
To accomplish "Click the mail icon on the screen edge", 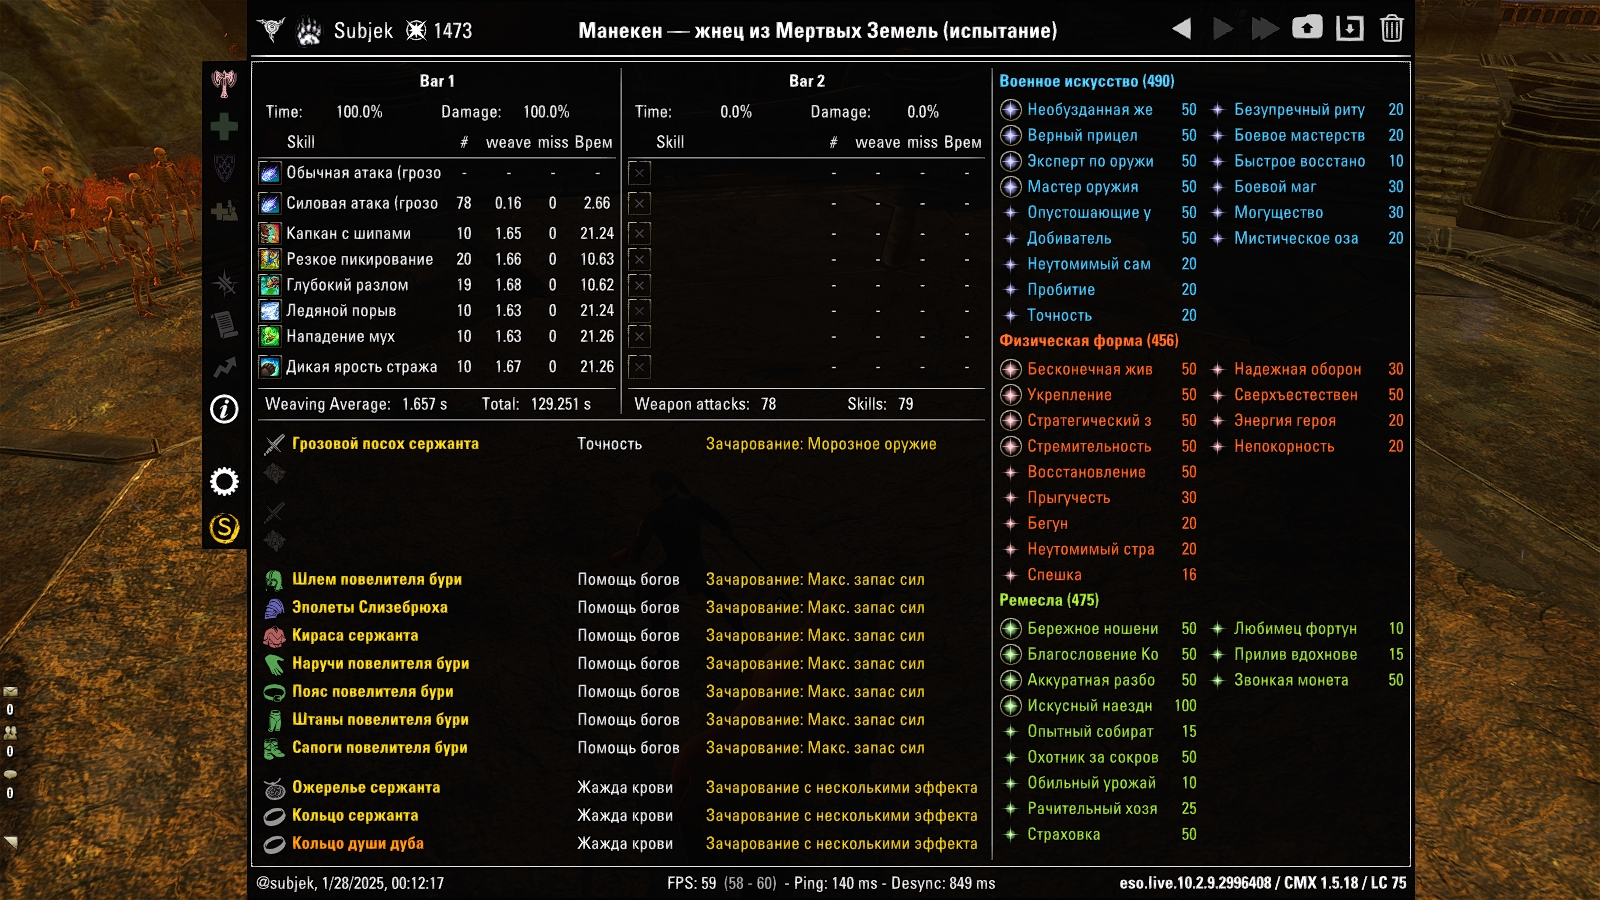I will click(10, 691).
